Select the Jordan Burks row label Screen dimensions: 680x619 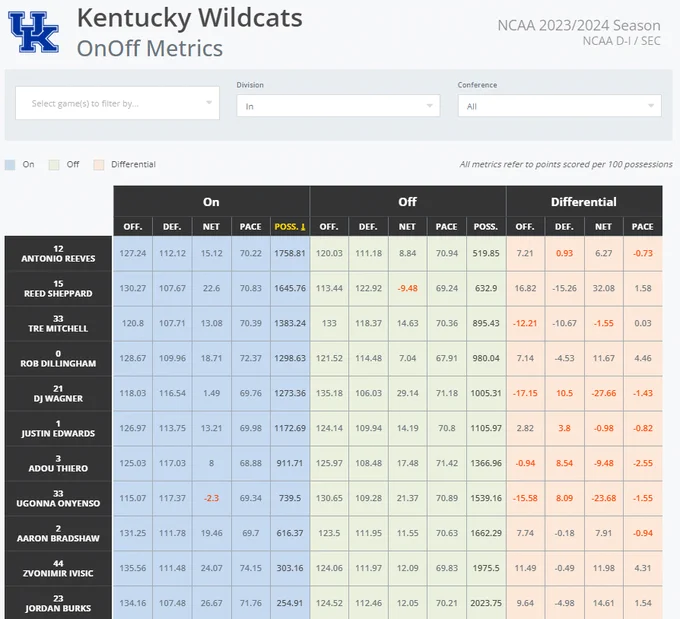pos(58,603)
